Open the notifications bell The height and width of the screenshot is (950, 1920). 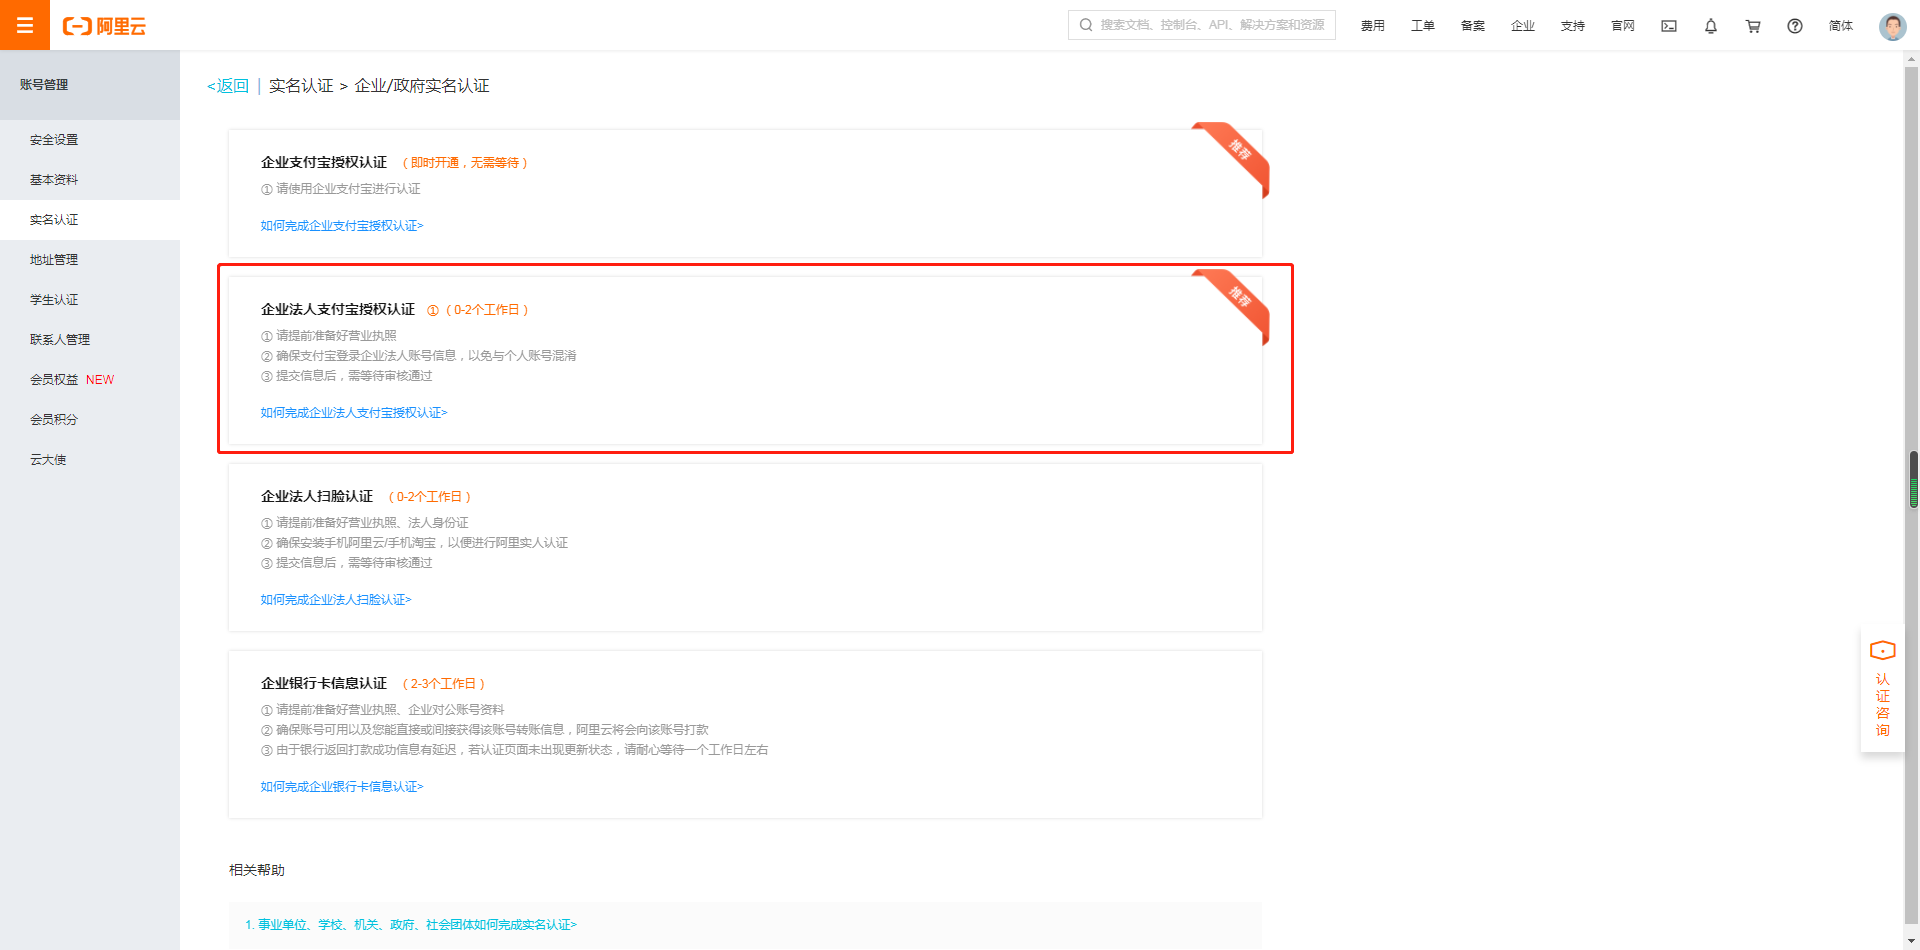(x=1711, y=26)
